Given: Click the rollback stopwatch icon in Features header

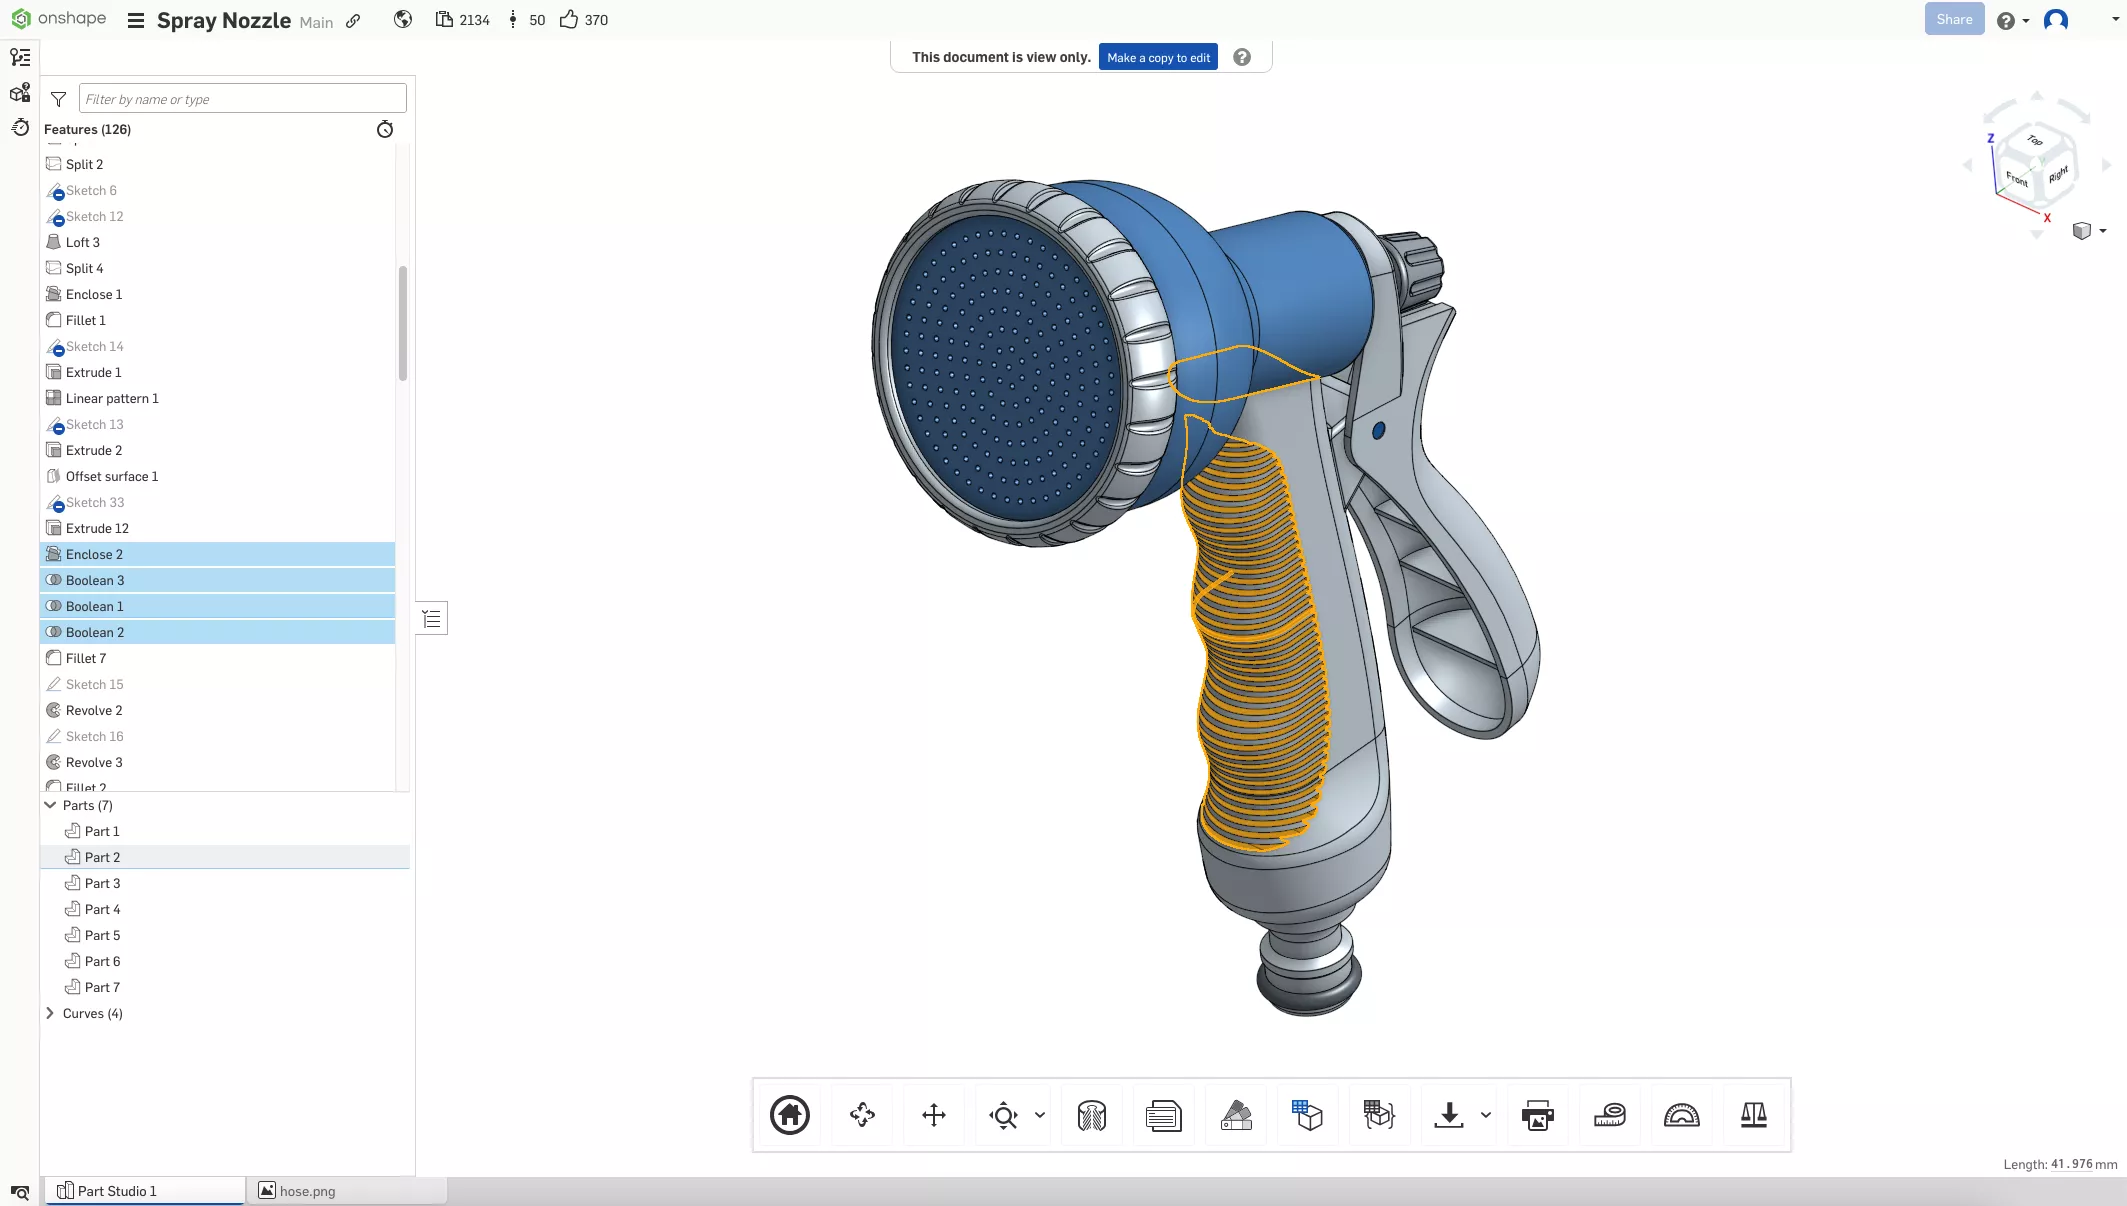Looking at the screenshot, I should (385, 129).
